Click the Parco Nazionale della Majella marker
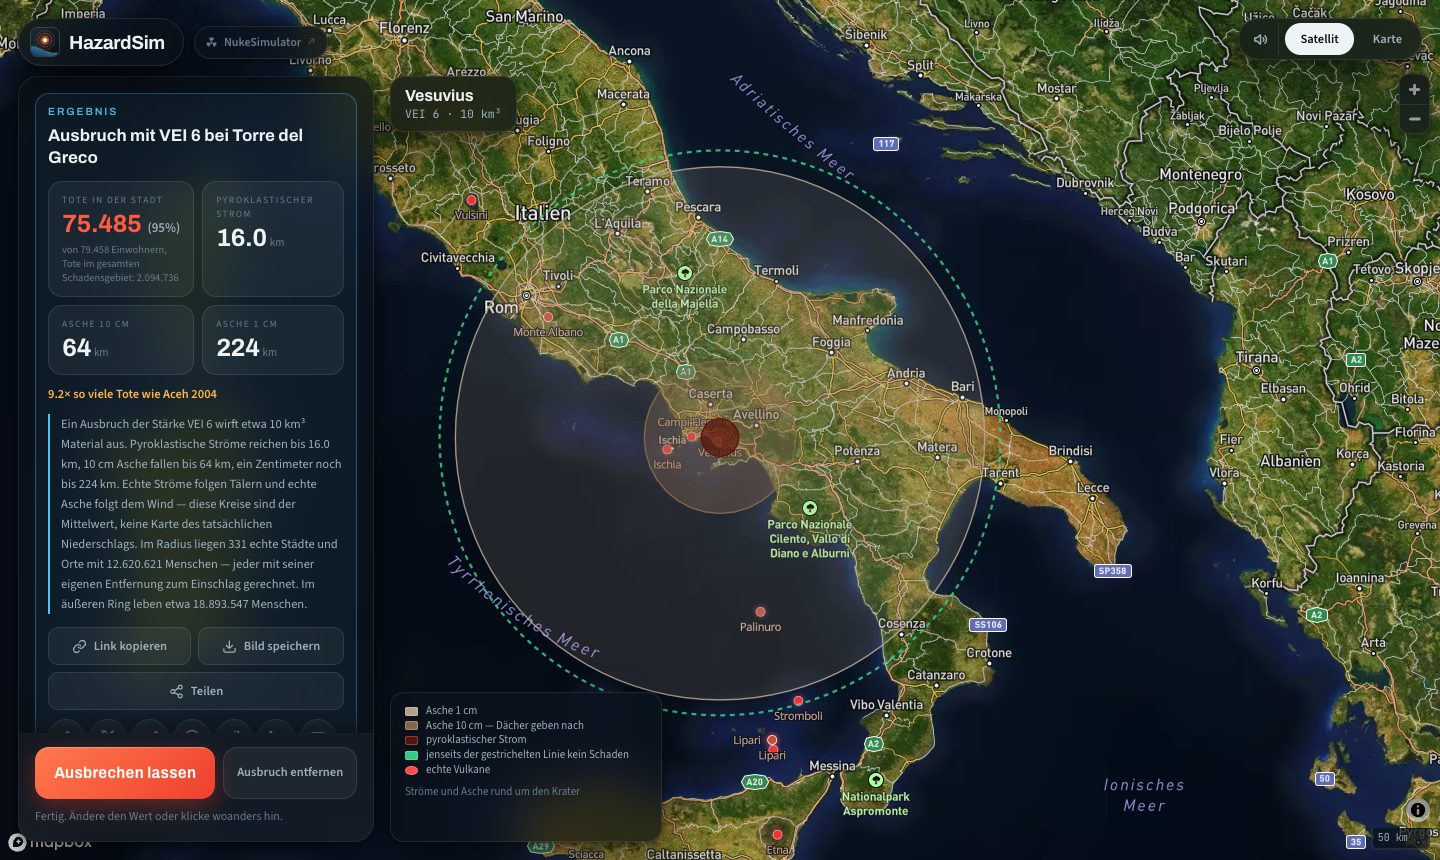1440x860 pixels. click(685, 273)
